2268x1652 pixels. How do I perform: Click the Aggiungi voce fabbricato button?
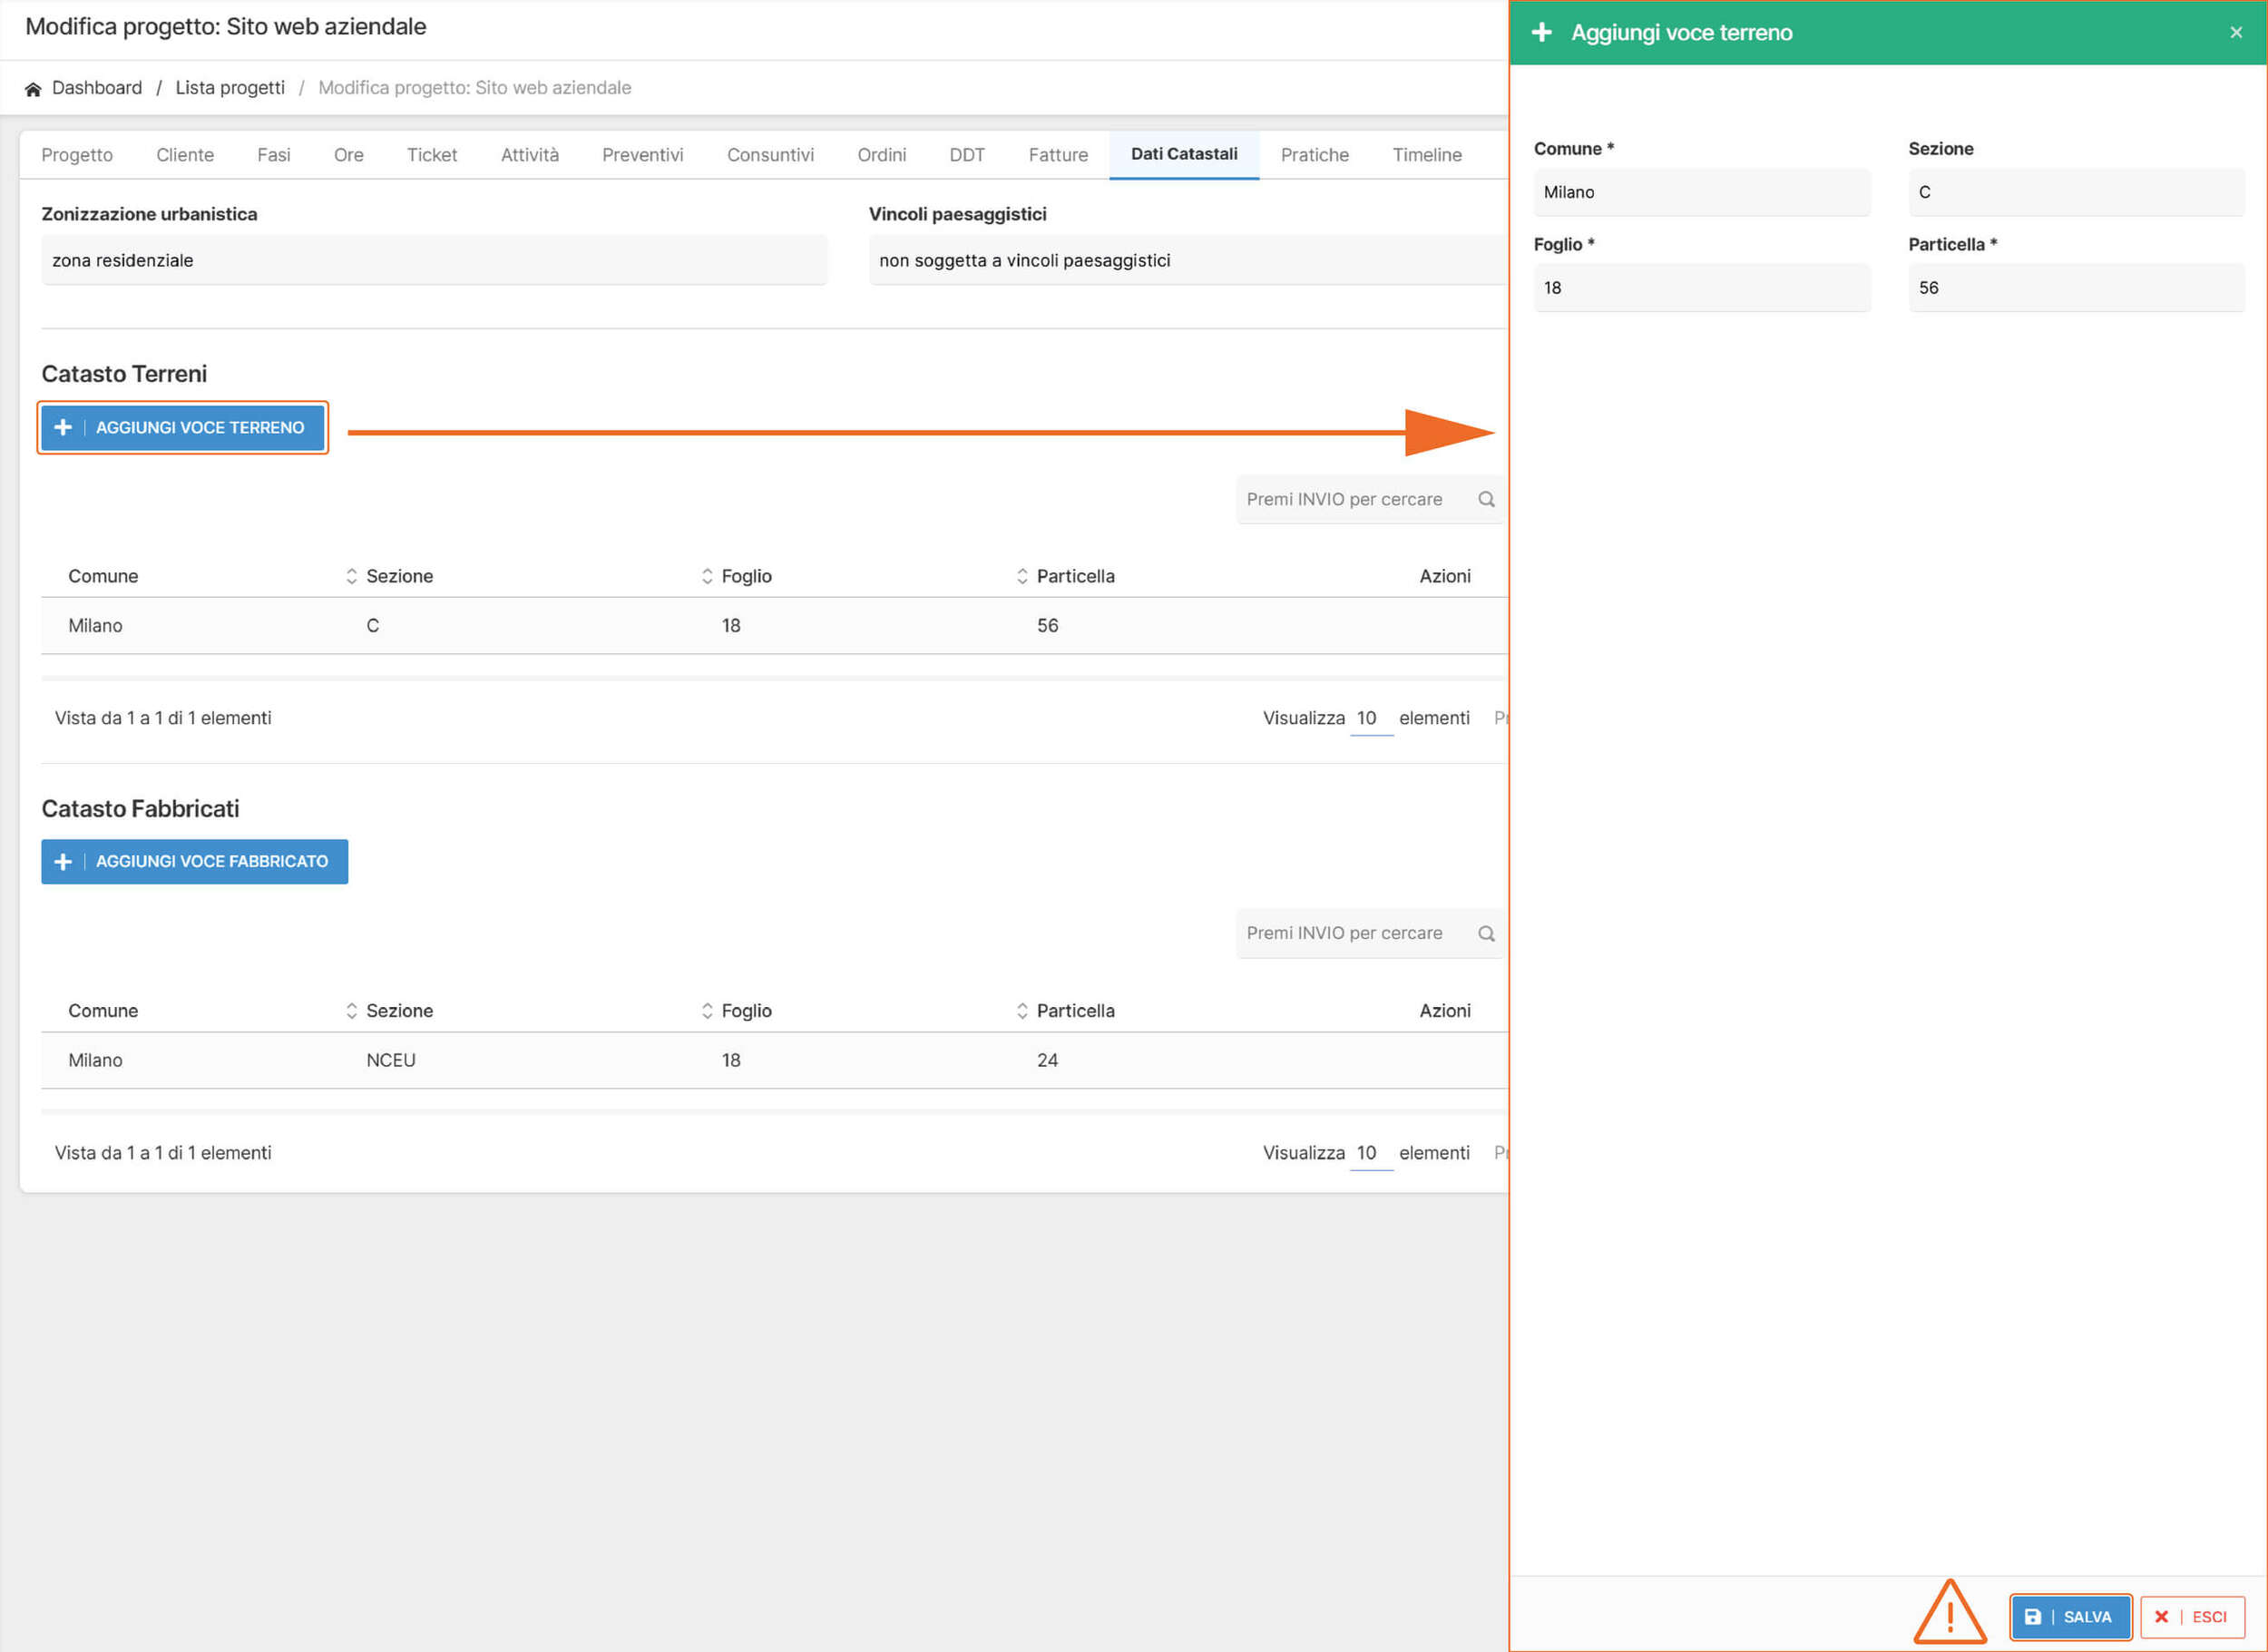pyautogui.click(x=195, y=861)
